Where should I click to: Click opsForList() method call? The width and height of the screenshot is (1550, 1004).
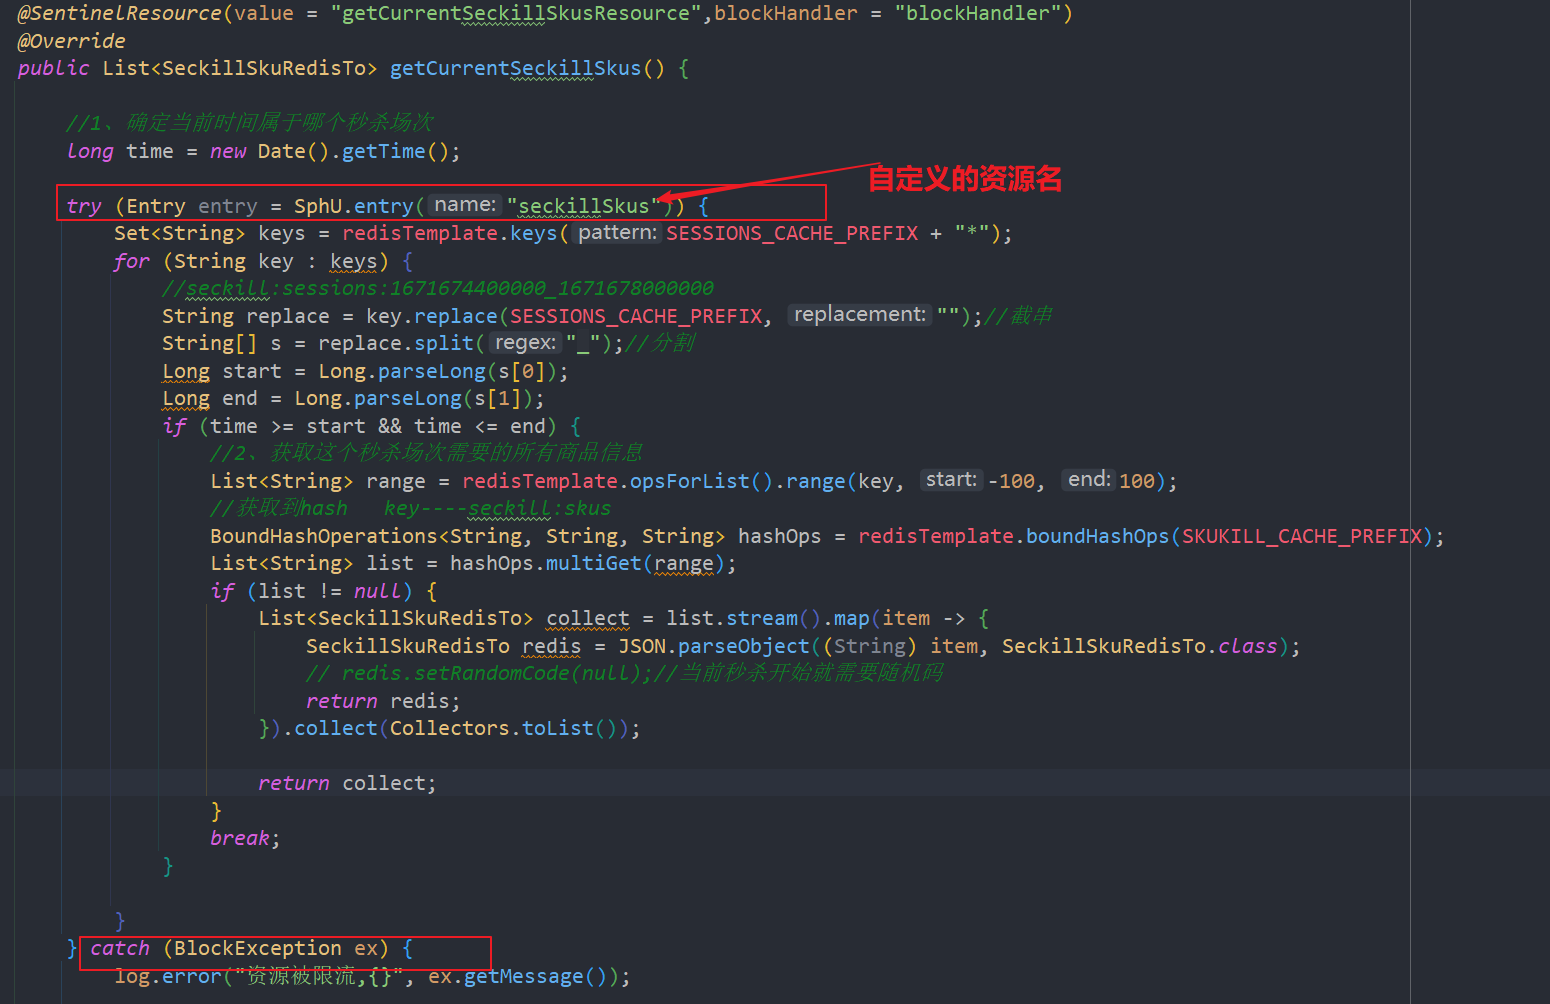click(701, 481)
